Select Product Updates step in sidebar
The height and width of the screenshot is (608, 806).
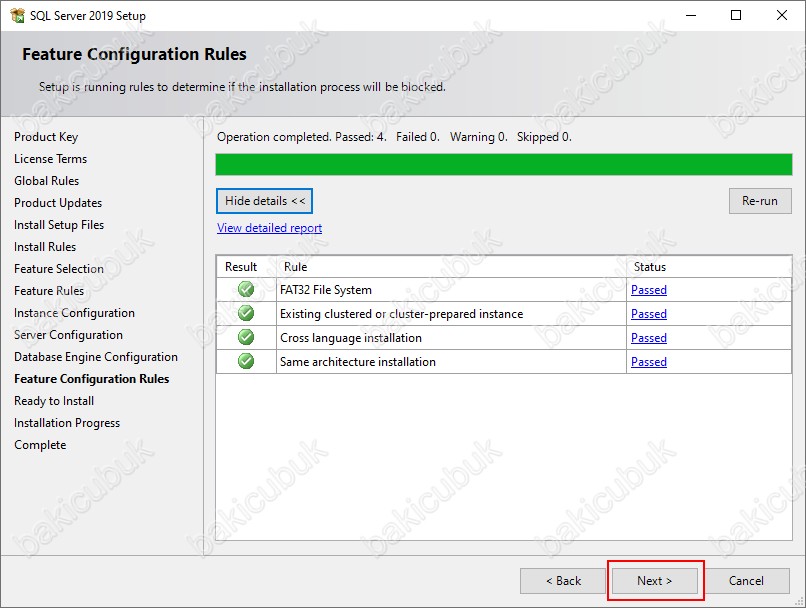pos(58,203)
